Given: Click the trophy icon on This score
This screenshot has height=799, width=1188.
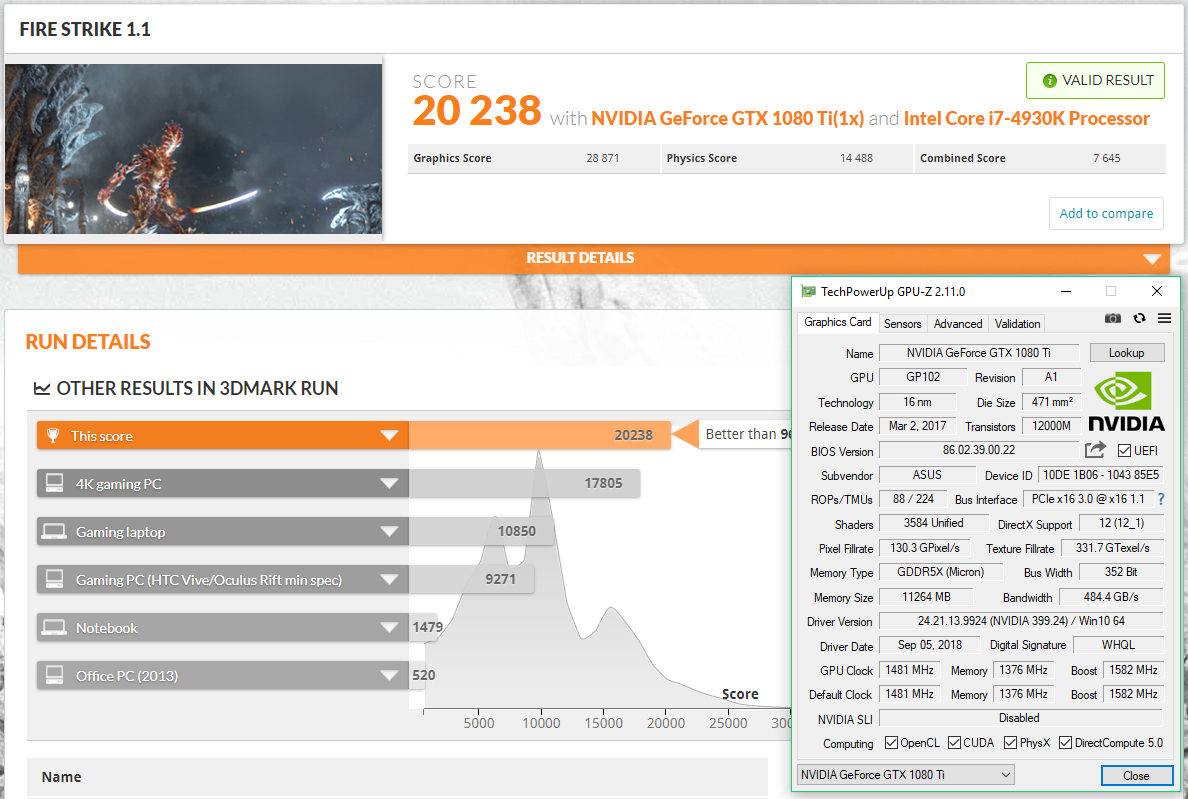Looking at the screenshot, I should coord(52,436).
